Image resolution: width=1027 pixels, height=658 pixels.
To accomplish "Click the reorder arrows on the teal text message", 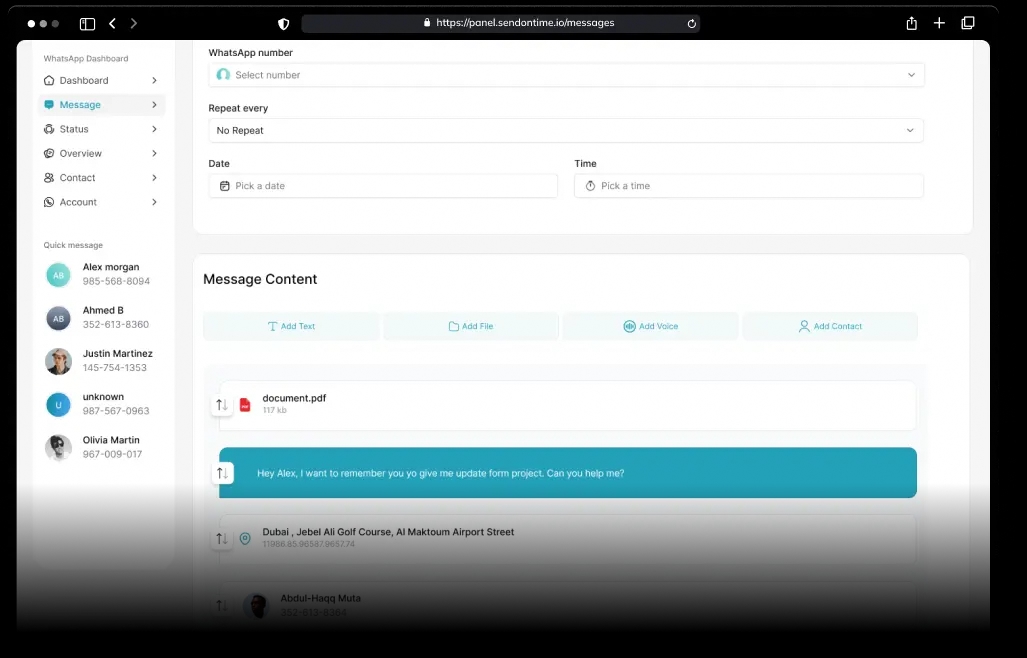I will click(x=223, y=473).
